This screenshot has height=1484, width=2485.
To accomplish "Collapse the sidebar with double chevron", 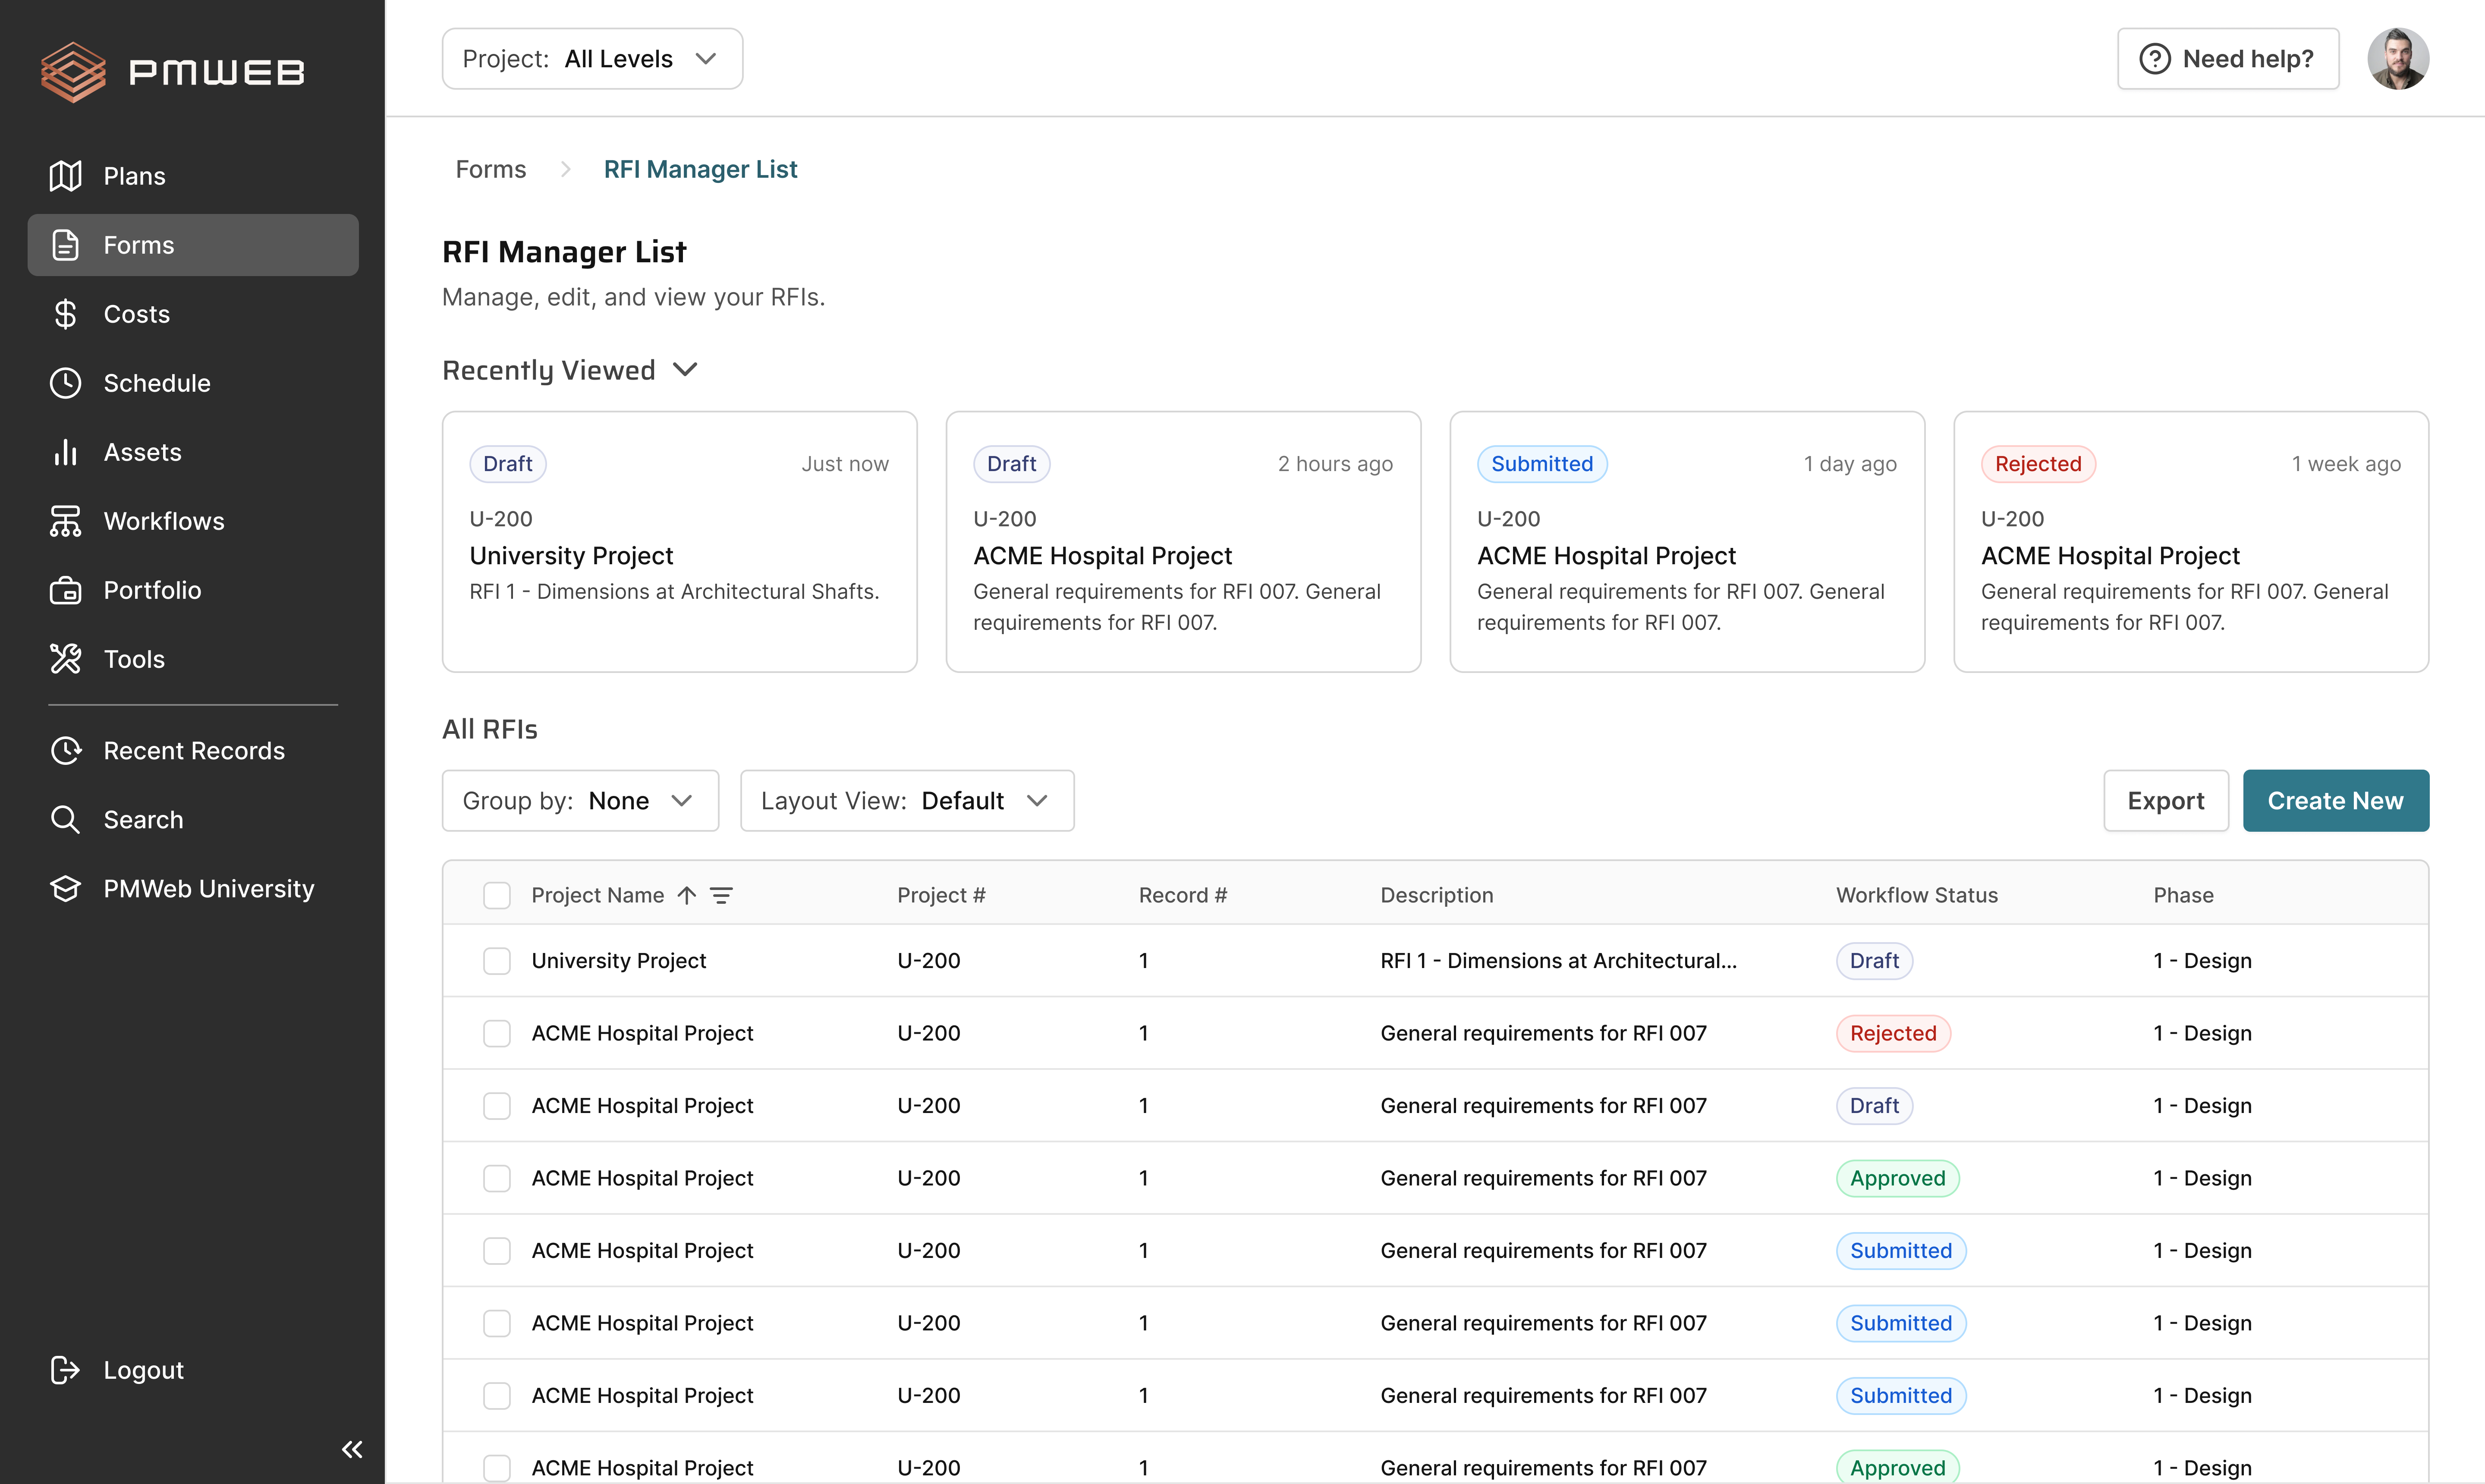I will pyautogui.click(x=352, y=1449).
